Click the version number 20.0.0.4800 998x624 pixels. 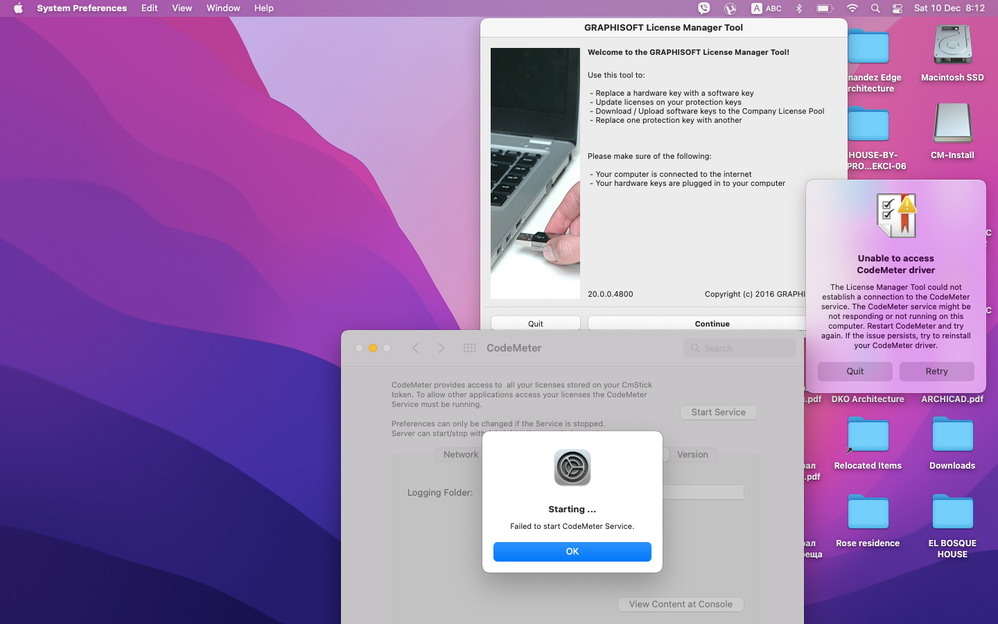pyautogui.click(x=610, y=294)
